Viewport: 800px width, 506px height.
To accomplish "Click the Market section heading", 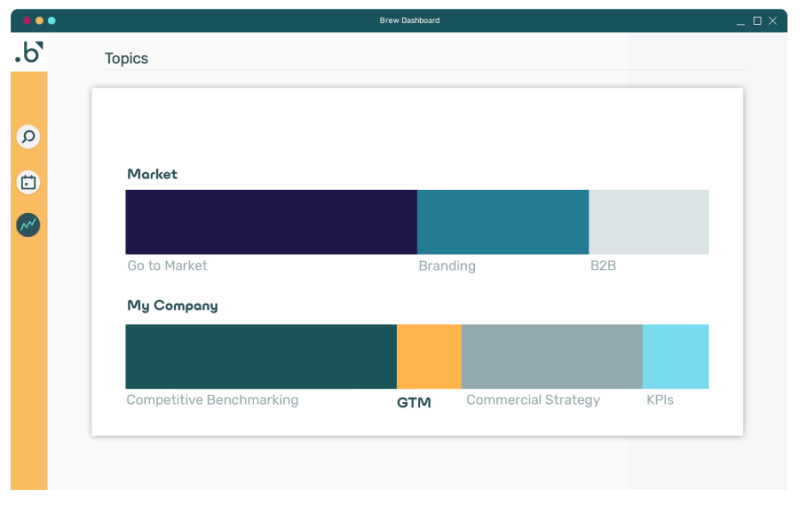I will [x=152, y=174].
